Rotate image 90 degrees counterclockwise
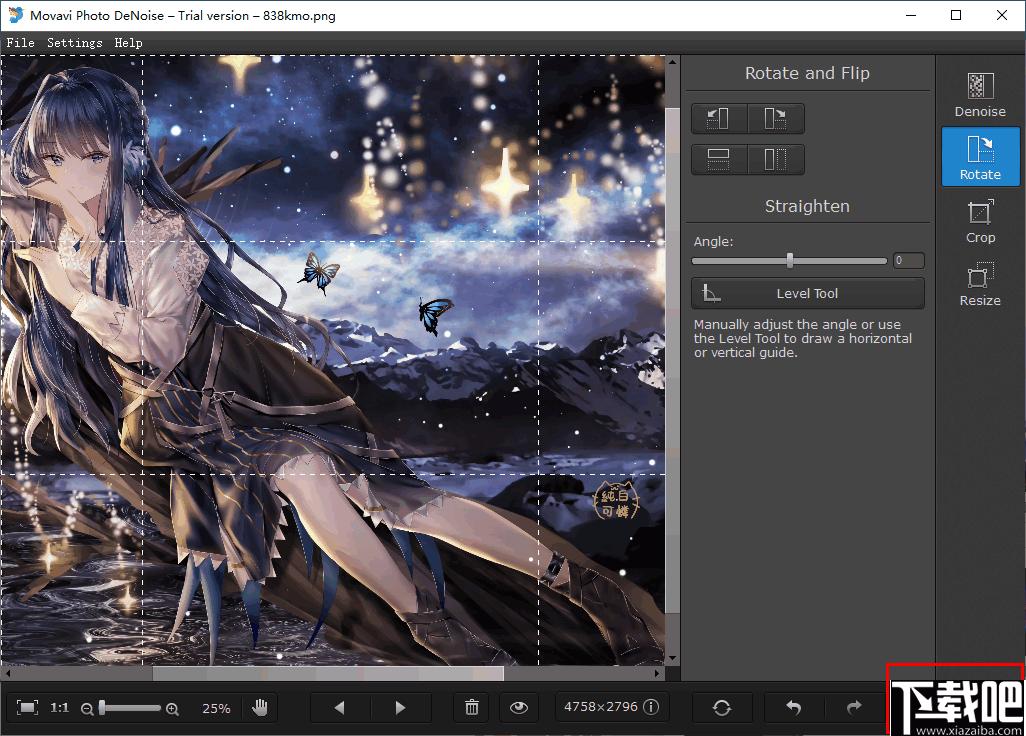Image resolution: width=1026 pixels, height=736 pixels. pyautogui.click(x=719, y=118)
